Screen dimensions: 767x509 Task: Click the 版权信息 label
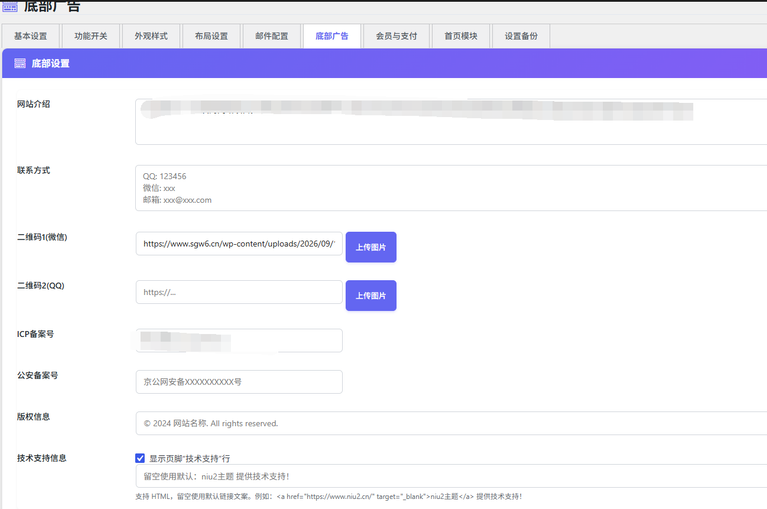click(33, 417)
